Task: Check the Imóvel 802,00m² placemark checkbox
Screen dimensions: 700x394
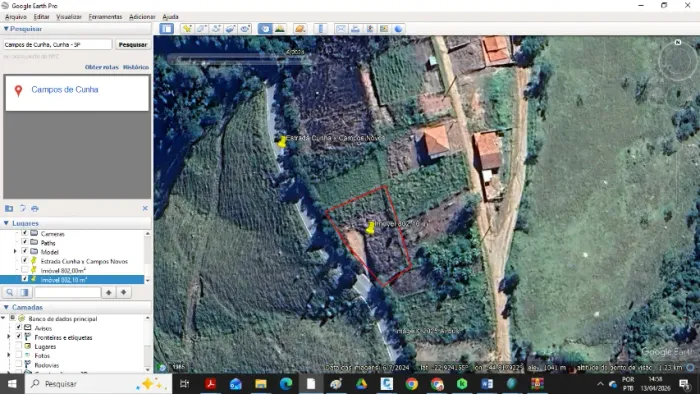Action: point(25,270)
